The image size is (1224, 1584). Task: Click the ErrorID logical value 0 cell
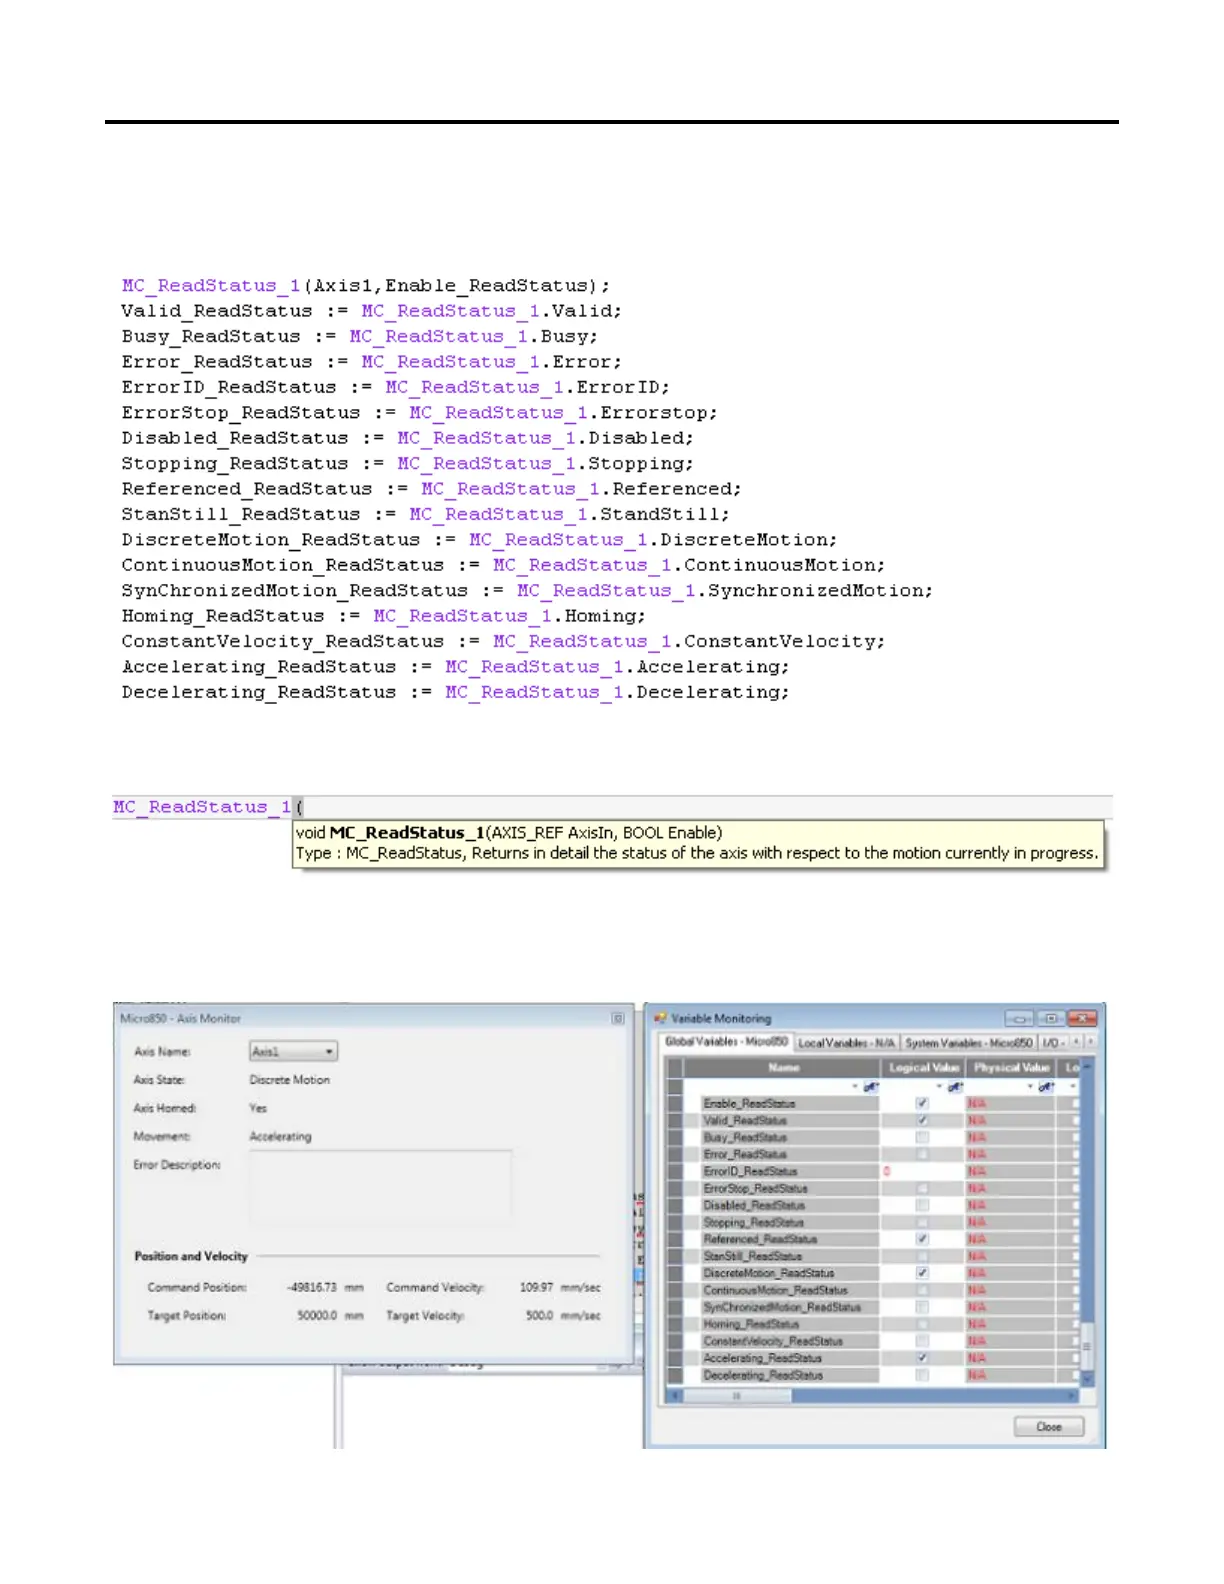point(922,1171)
